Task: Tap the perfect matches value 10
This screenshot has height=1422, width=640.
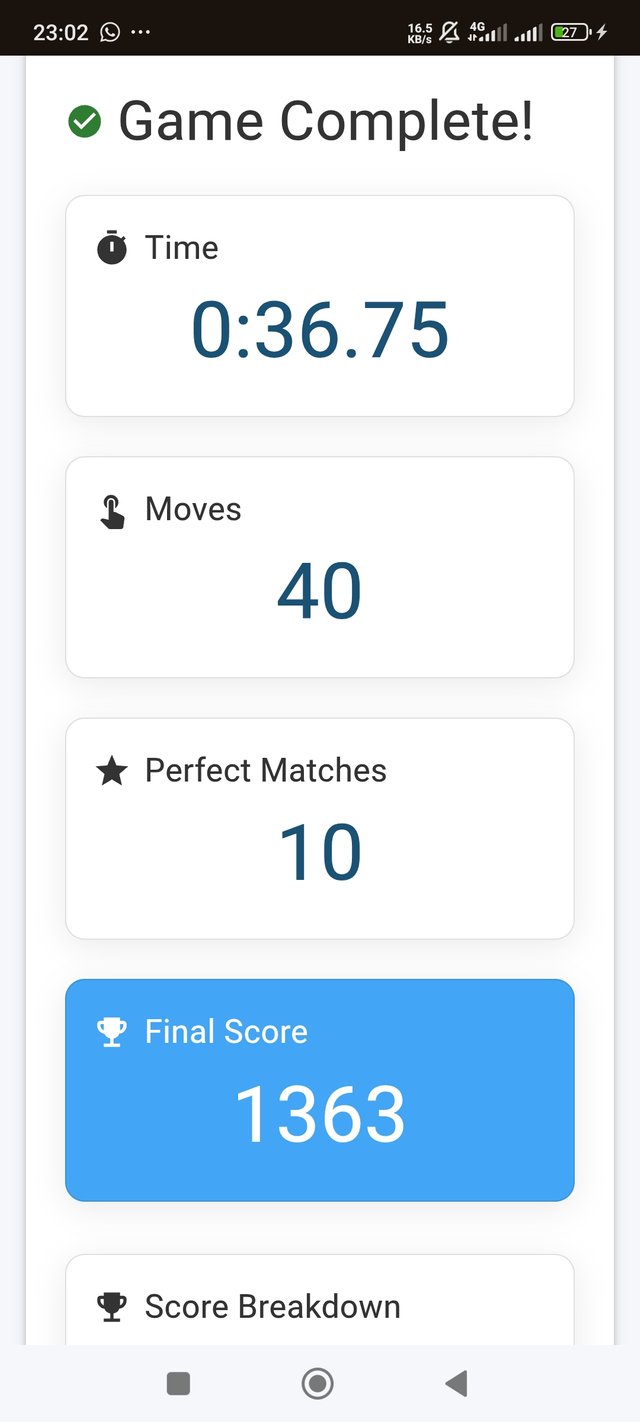Action: click(x=320, y=853)
